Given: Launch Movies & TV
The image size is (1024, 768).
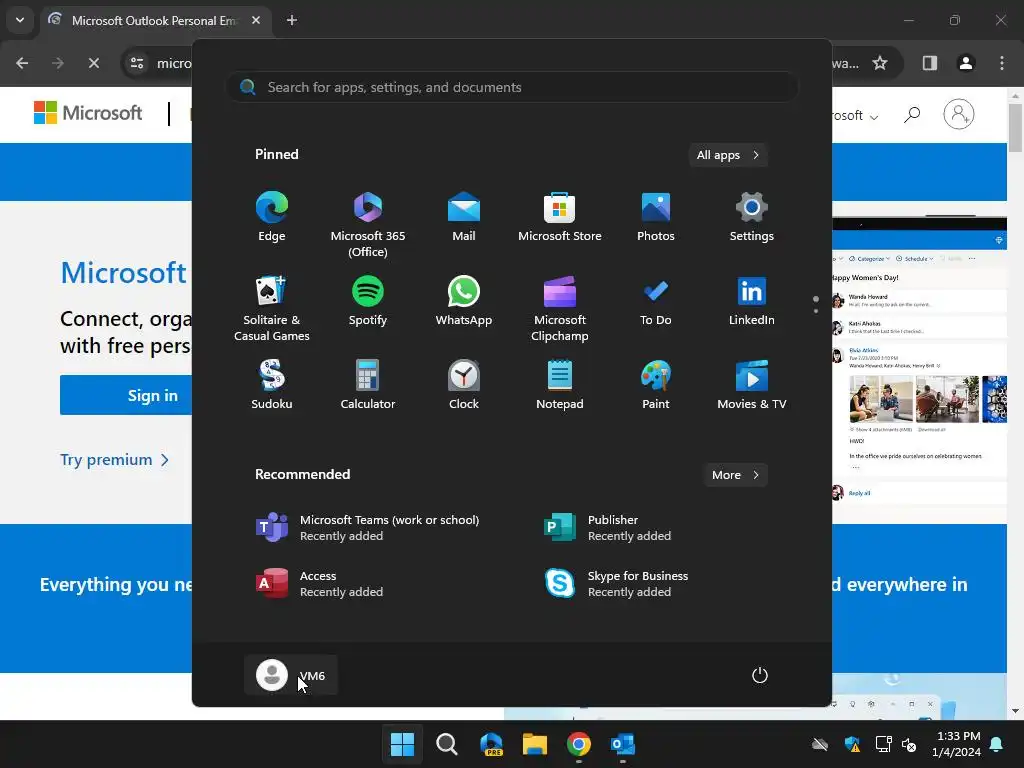Looking at the screenshot, I should 752,385.
